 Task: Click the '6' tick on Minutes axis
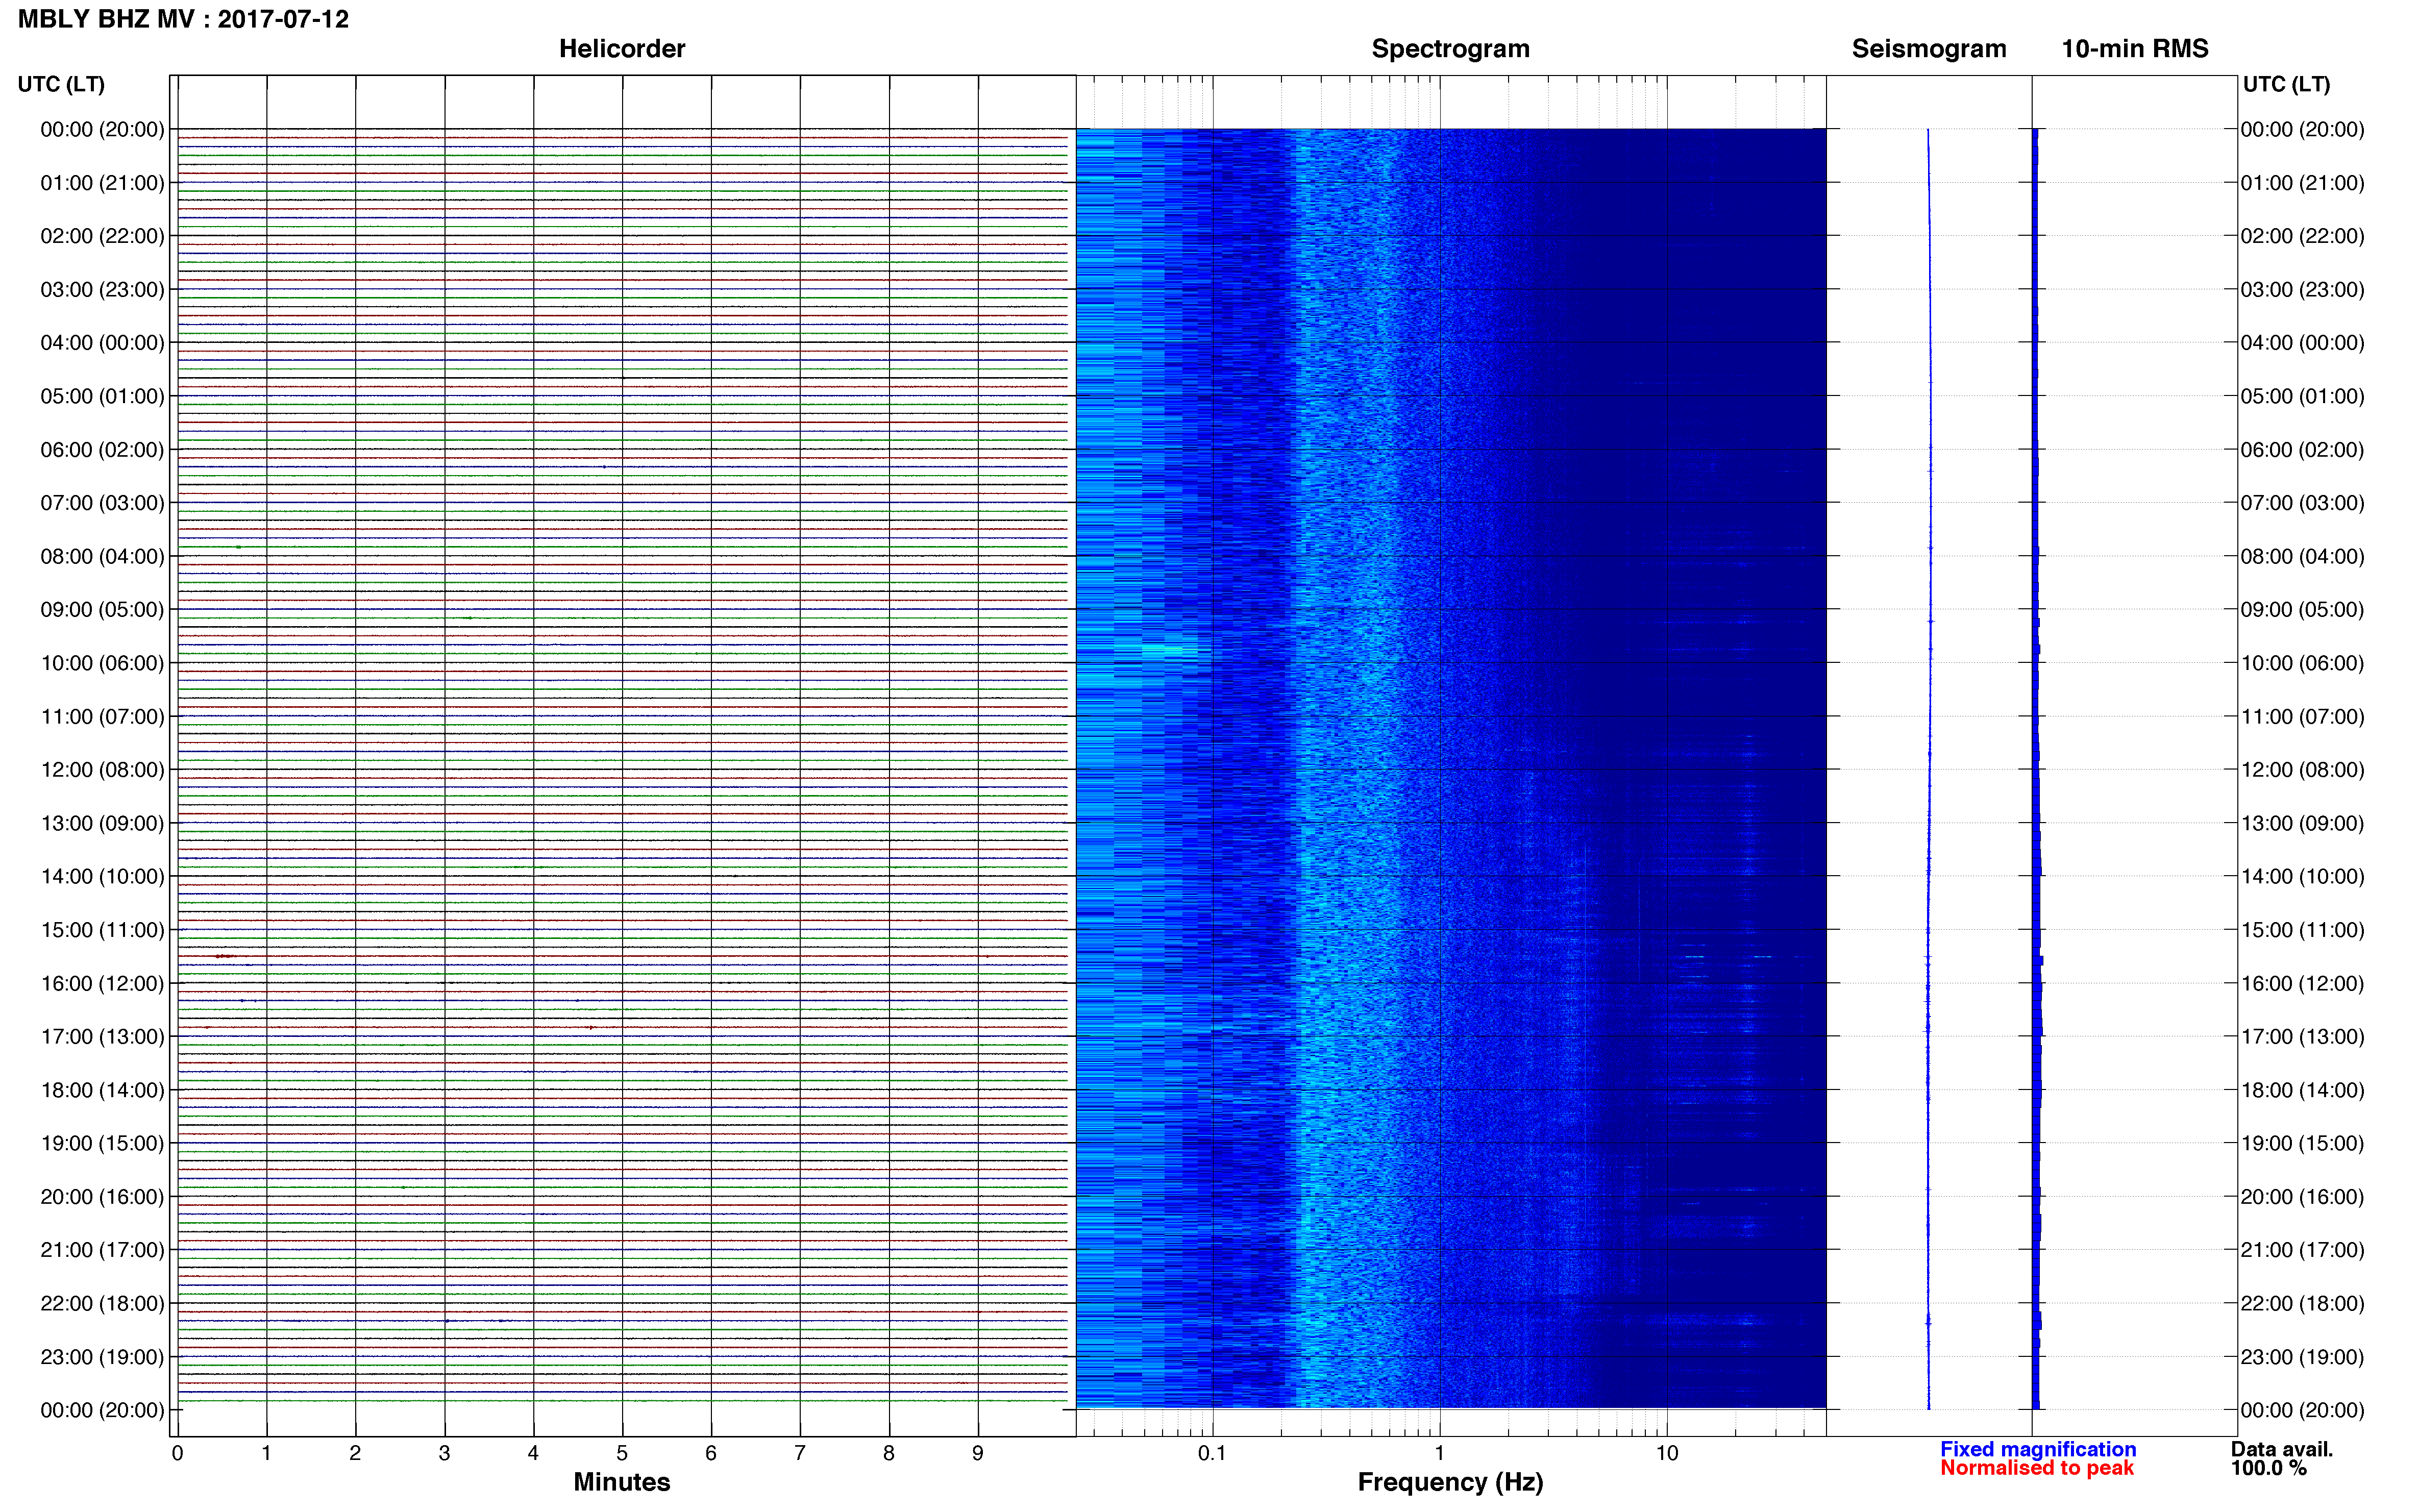711,1453
